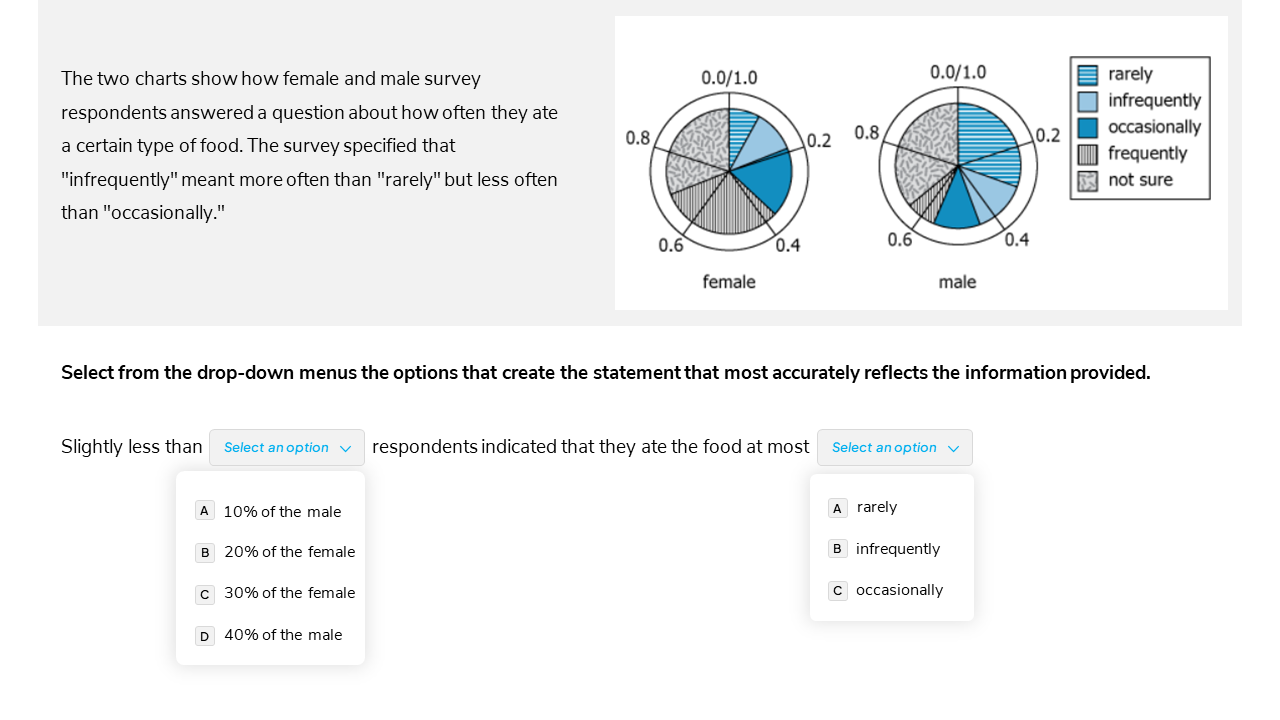
Task: Select the female pie chart
Action: (x=729, y=170)
